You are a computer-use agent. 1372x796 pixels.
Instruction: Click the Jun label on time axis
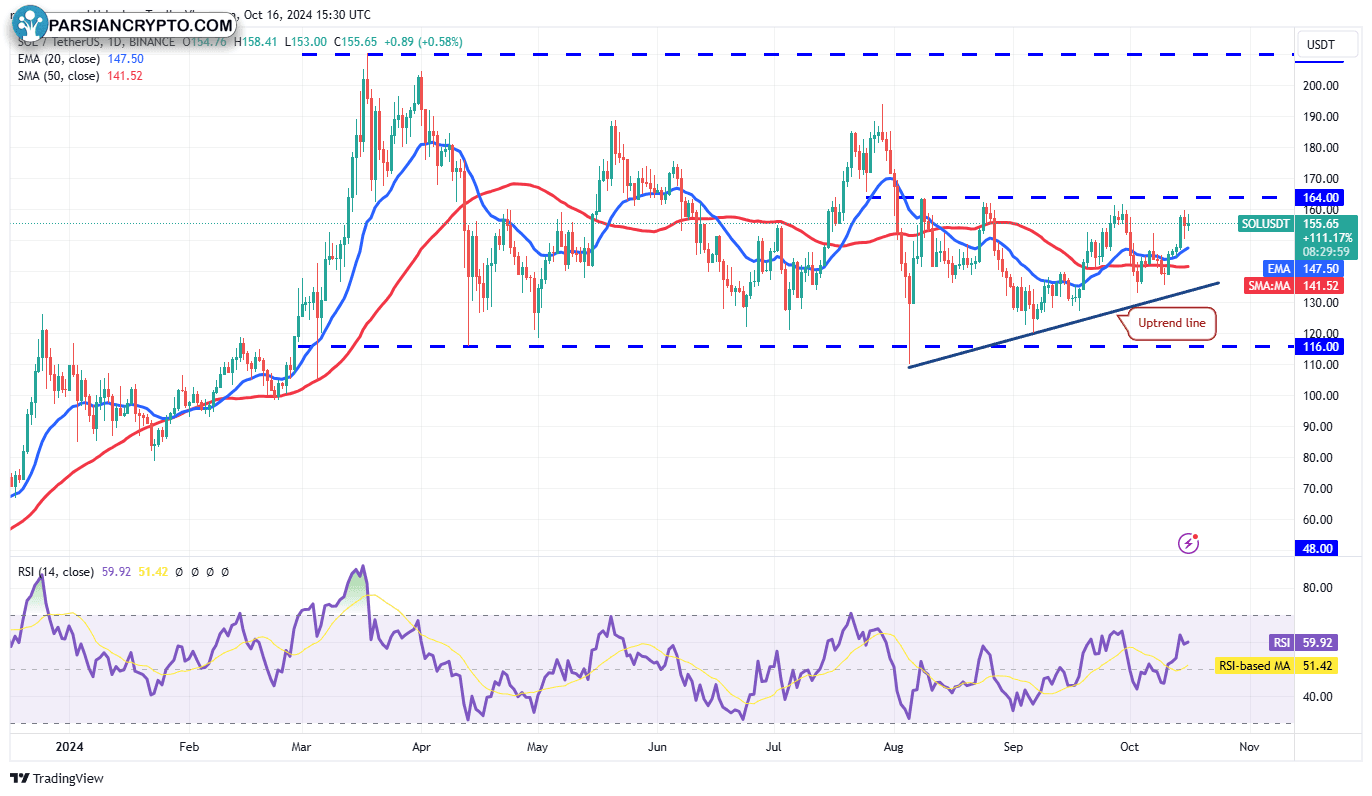click(x=657, y=746)
